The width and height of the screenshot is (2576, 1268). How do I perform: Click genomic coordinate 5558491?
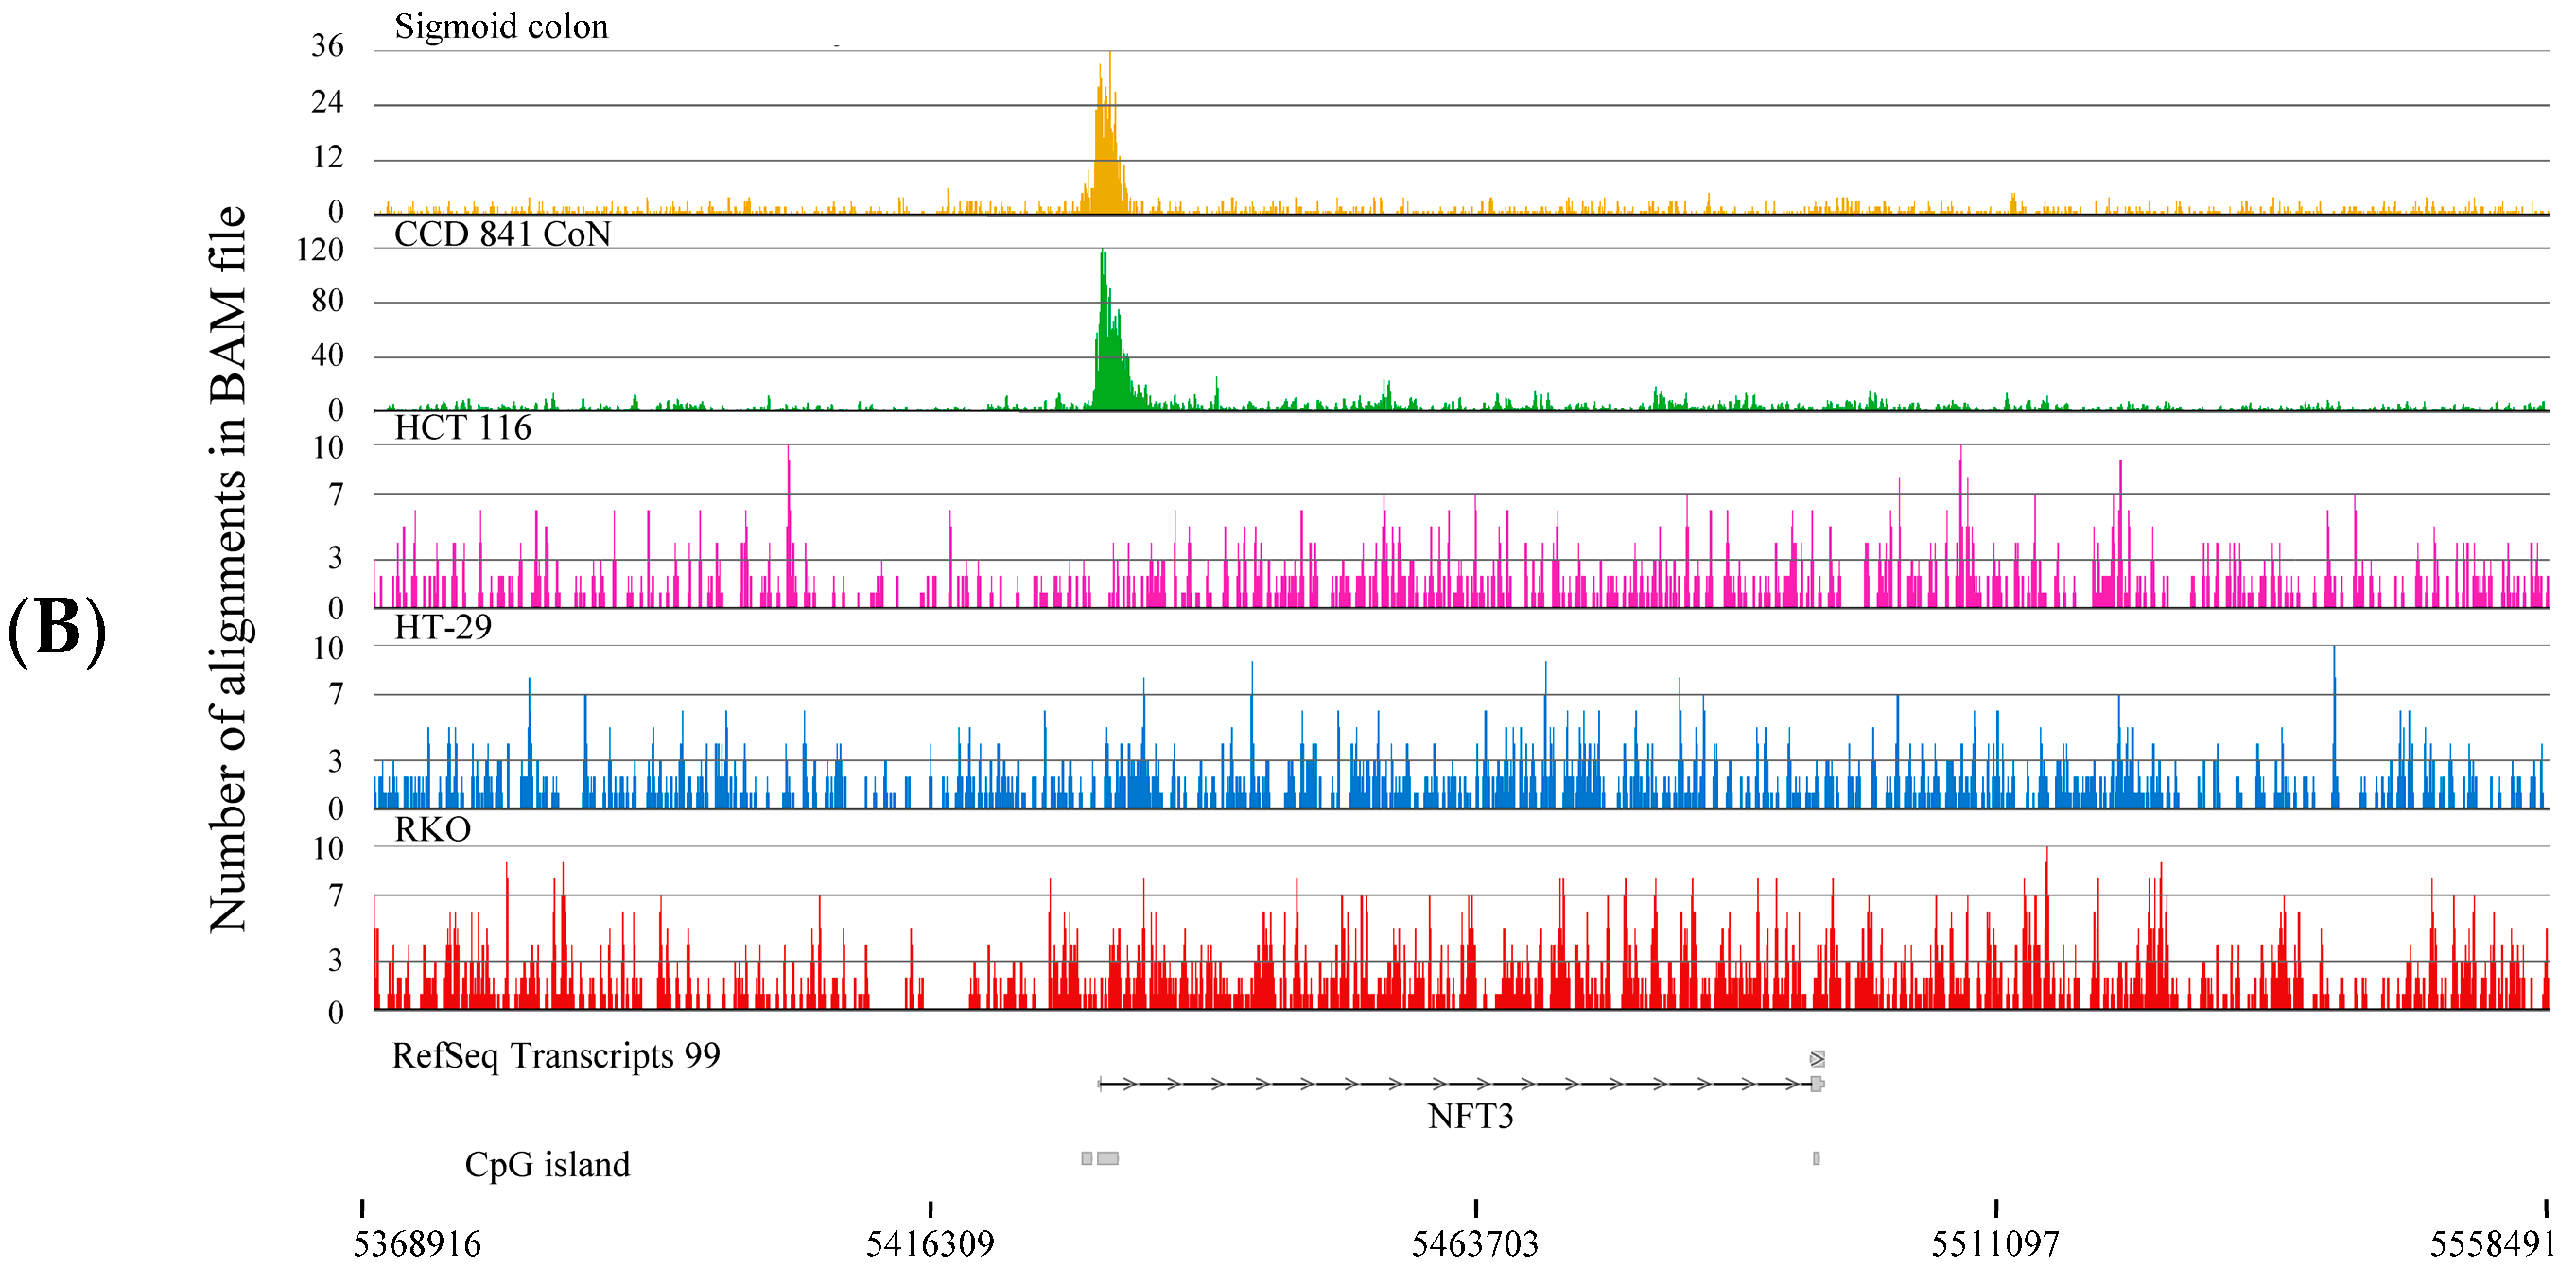click(x=2492, y=1244)
